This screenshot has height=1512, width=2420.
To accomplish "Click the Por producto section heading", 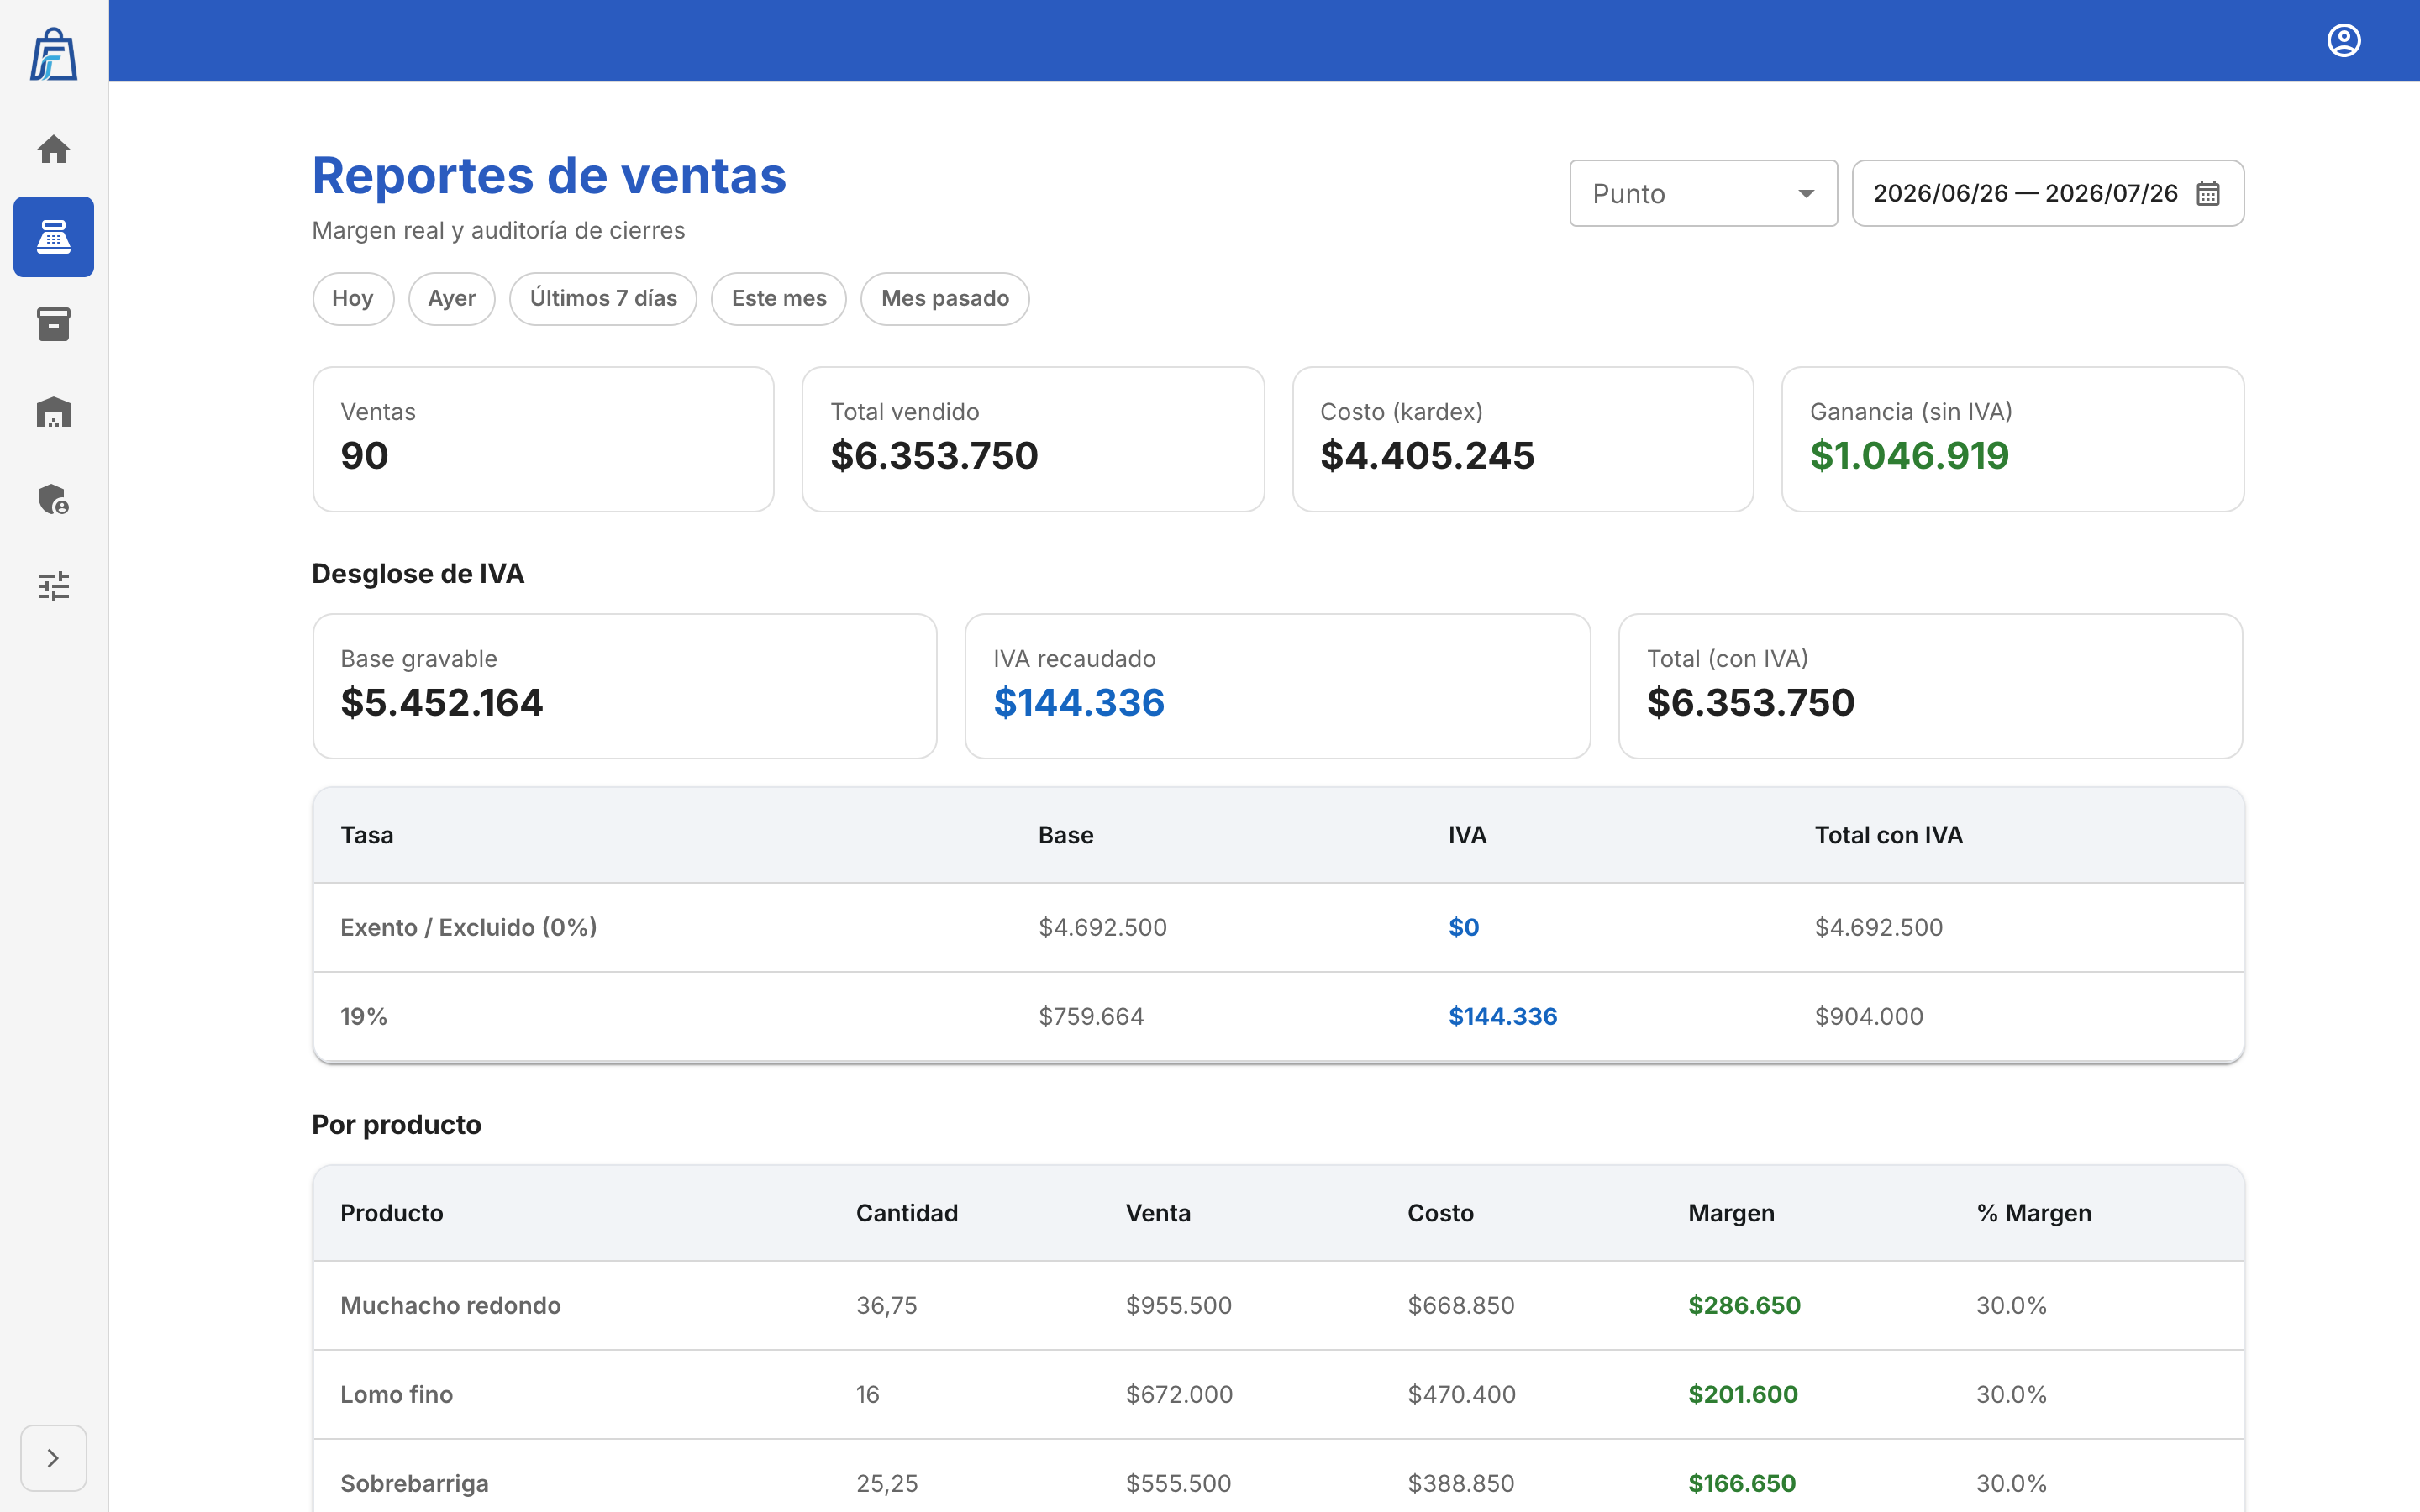I will tap(396, 1125).
